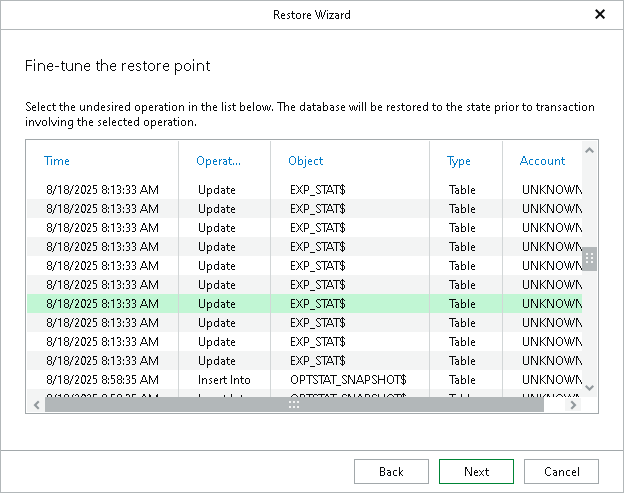Select the Update row just above Insert Into
Image resolution: width=624 pixels, height=493 pixels.
pyautogui.click(x=300, y=361)
